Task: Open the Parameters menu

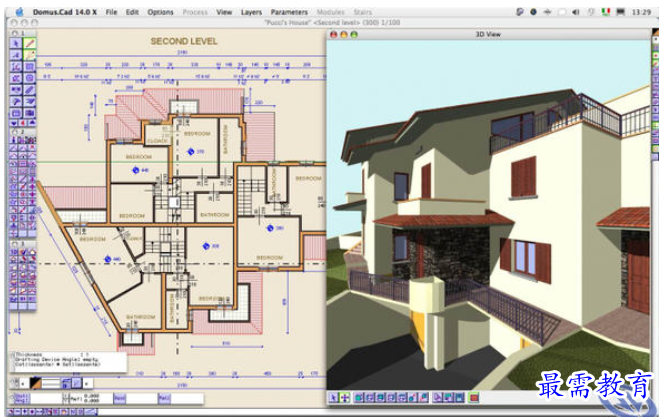Action: coord(289,12)
